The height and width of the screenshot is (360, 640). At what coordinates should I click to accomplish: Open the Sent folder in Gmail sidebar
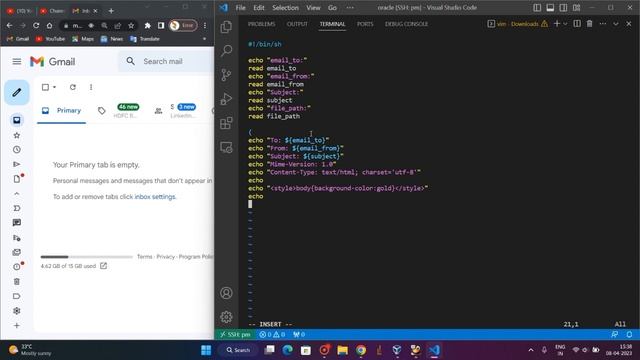click(17, 164)
